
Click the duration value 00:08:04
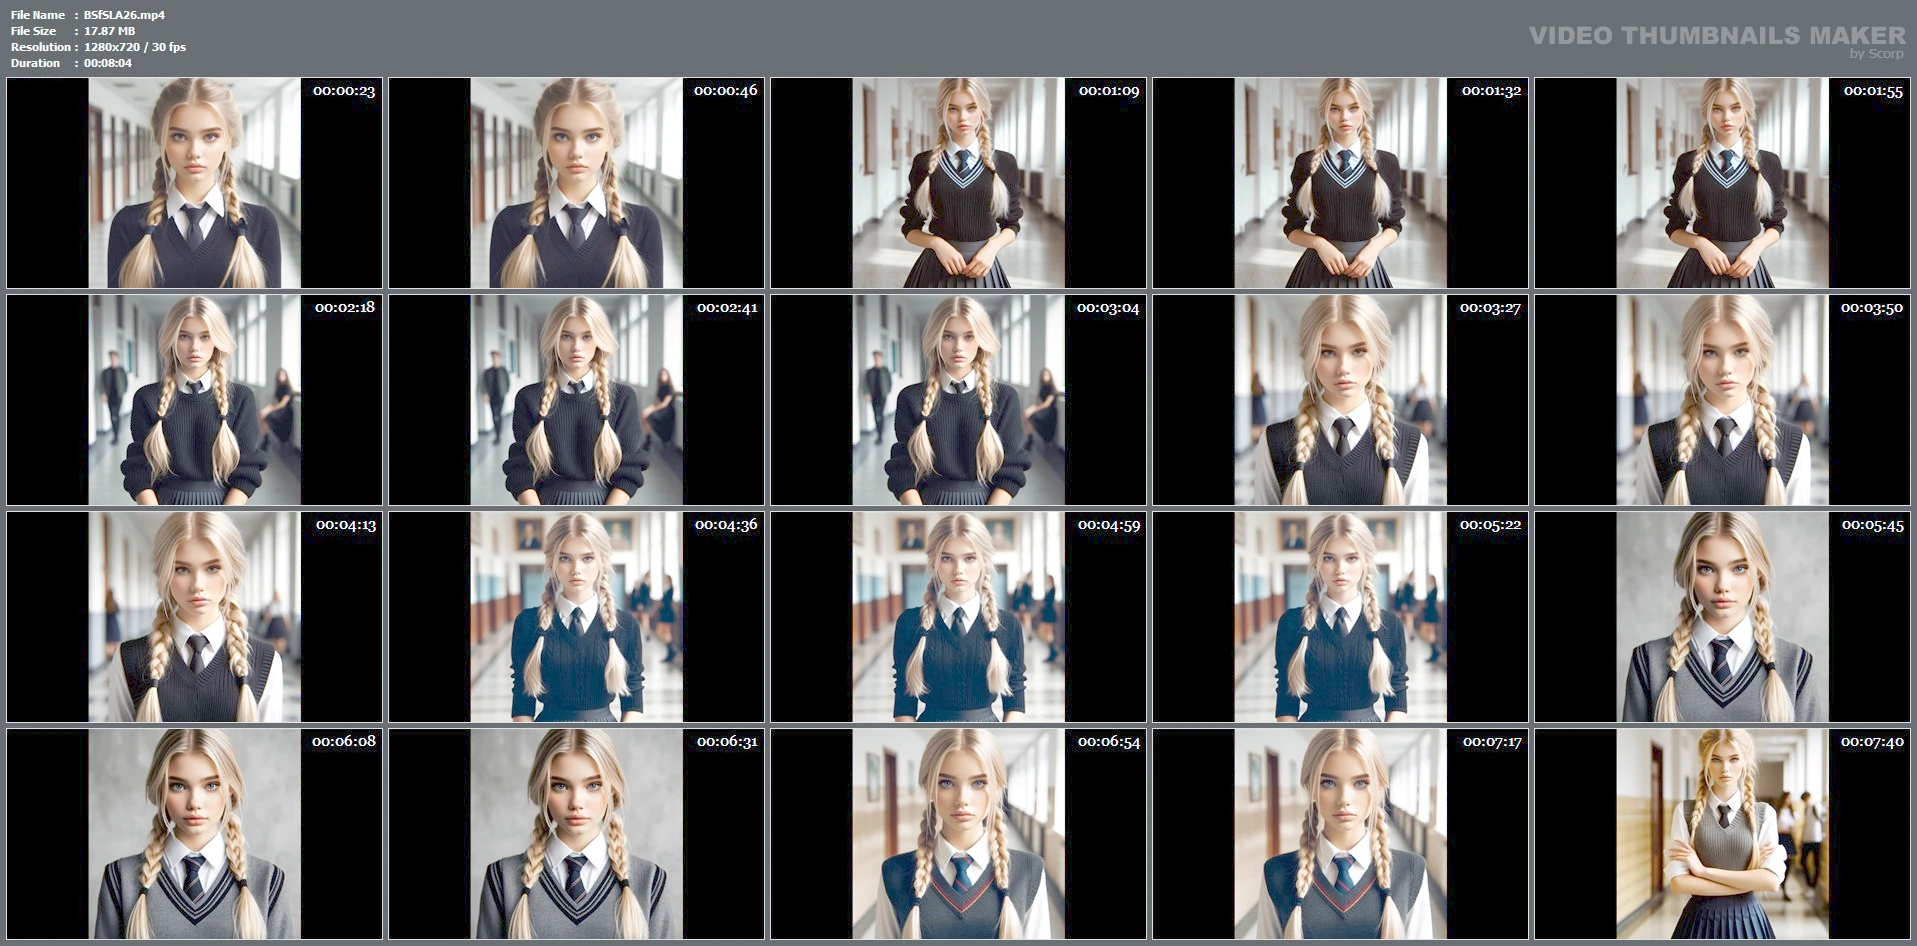[108, 63]
